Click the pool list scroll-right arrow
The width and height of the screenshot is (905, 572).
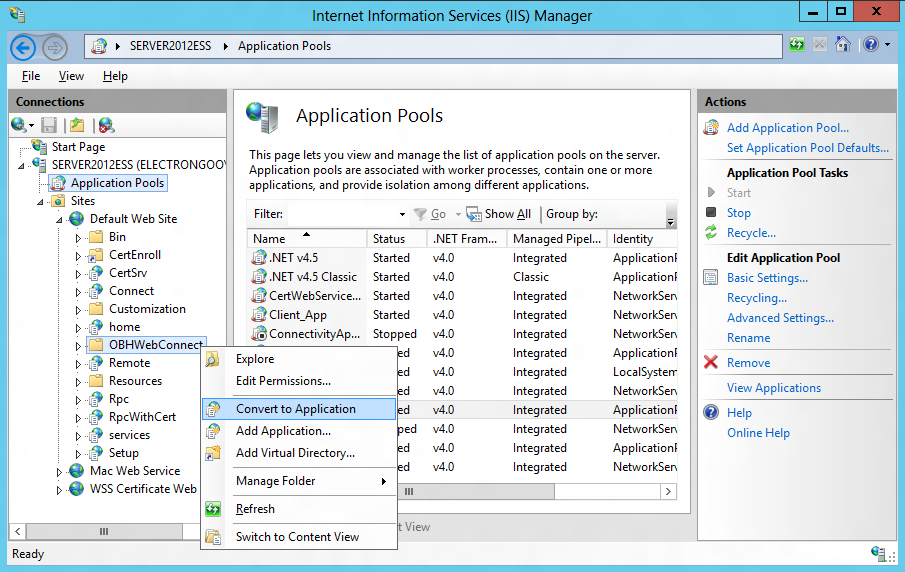coord(668,492)
